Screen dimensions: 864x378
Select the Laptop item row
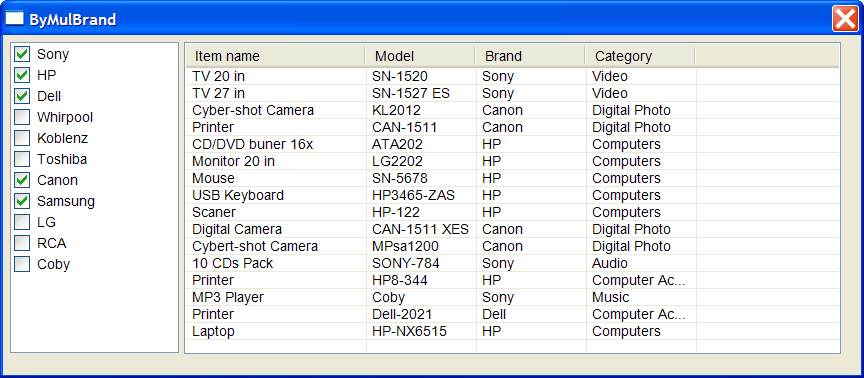tap(512, 332)
